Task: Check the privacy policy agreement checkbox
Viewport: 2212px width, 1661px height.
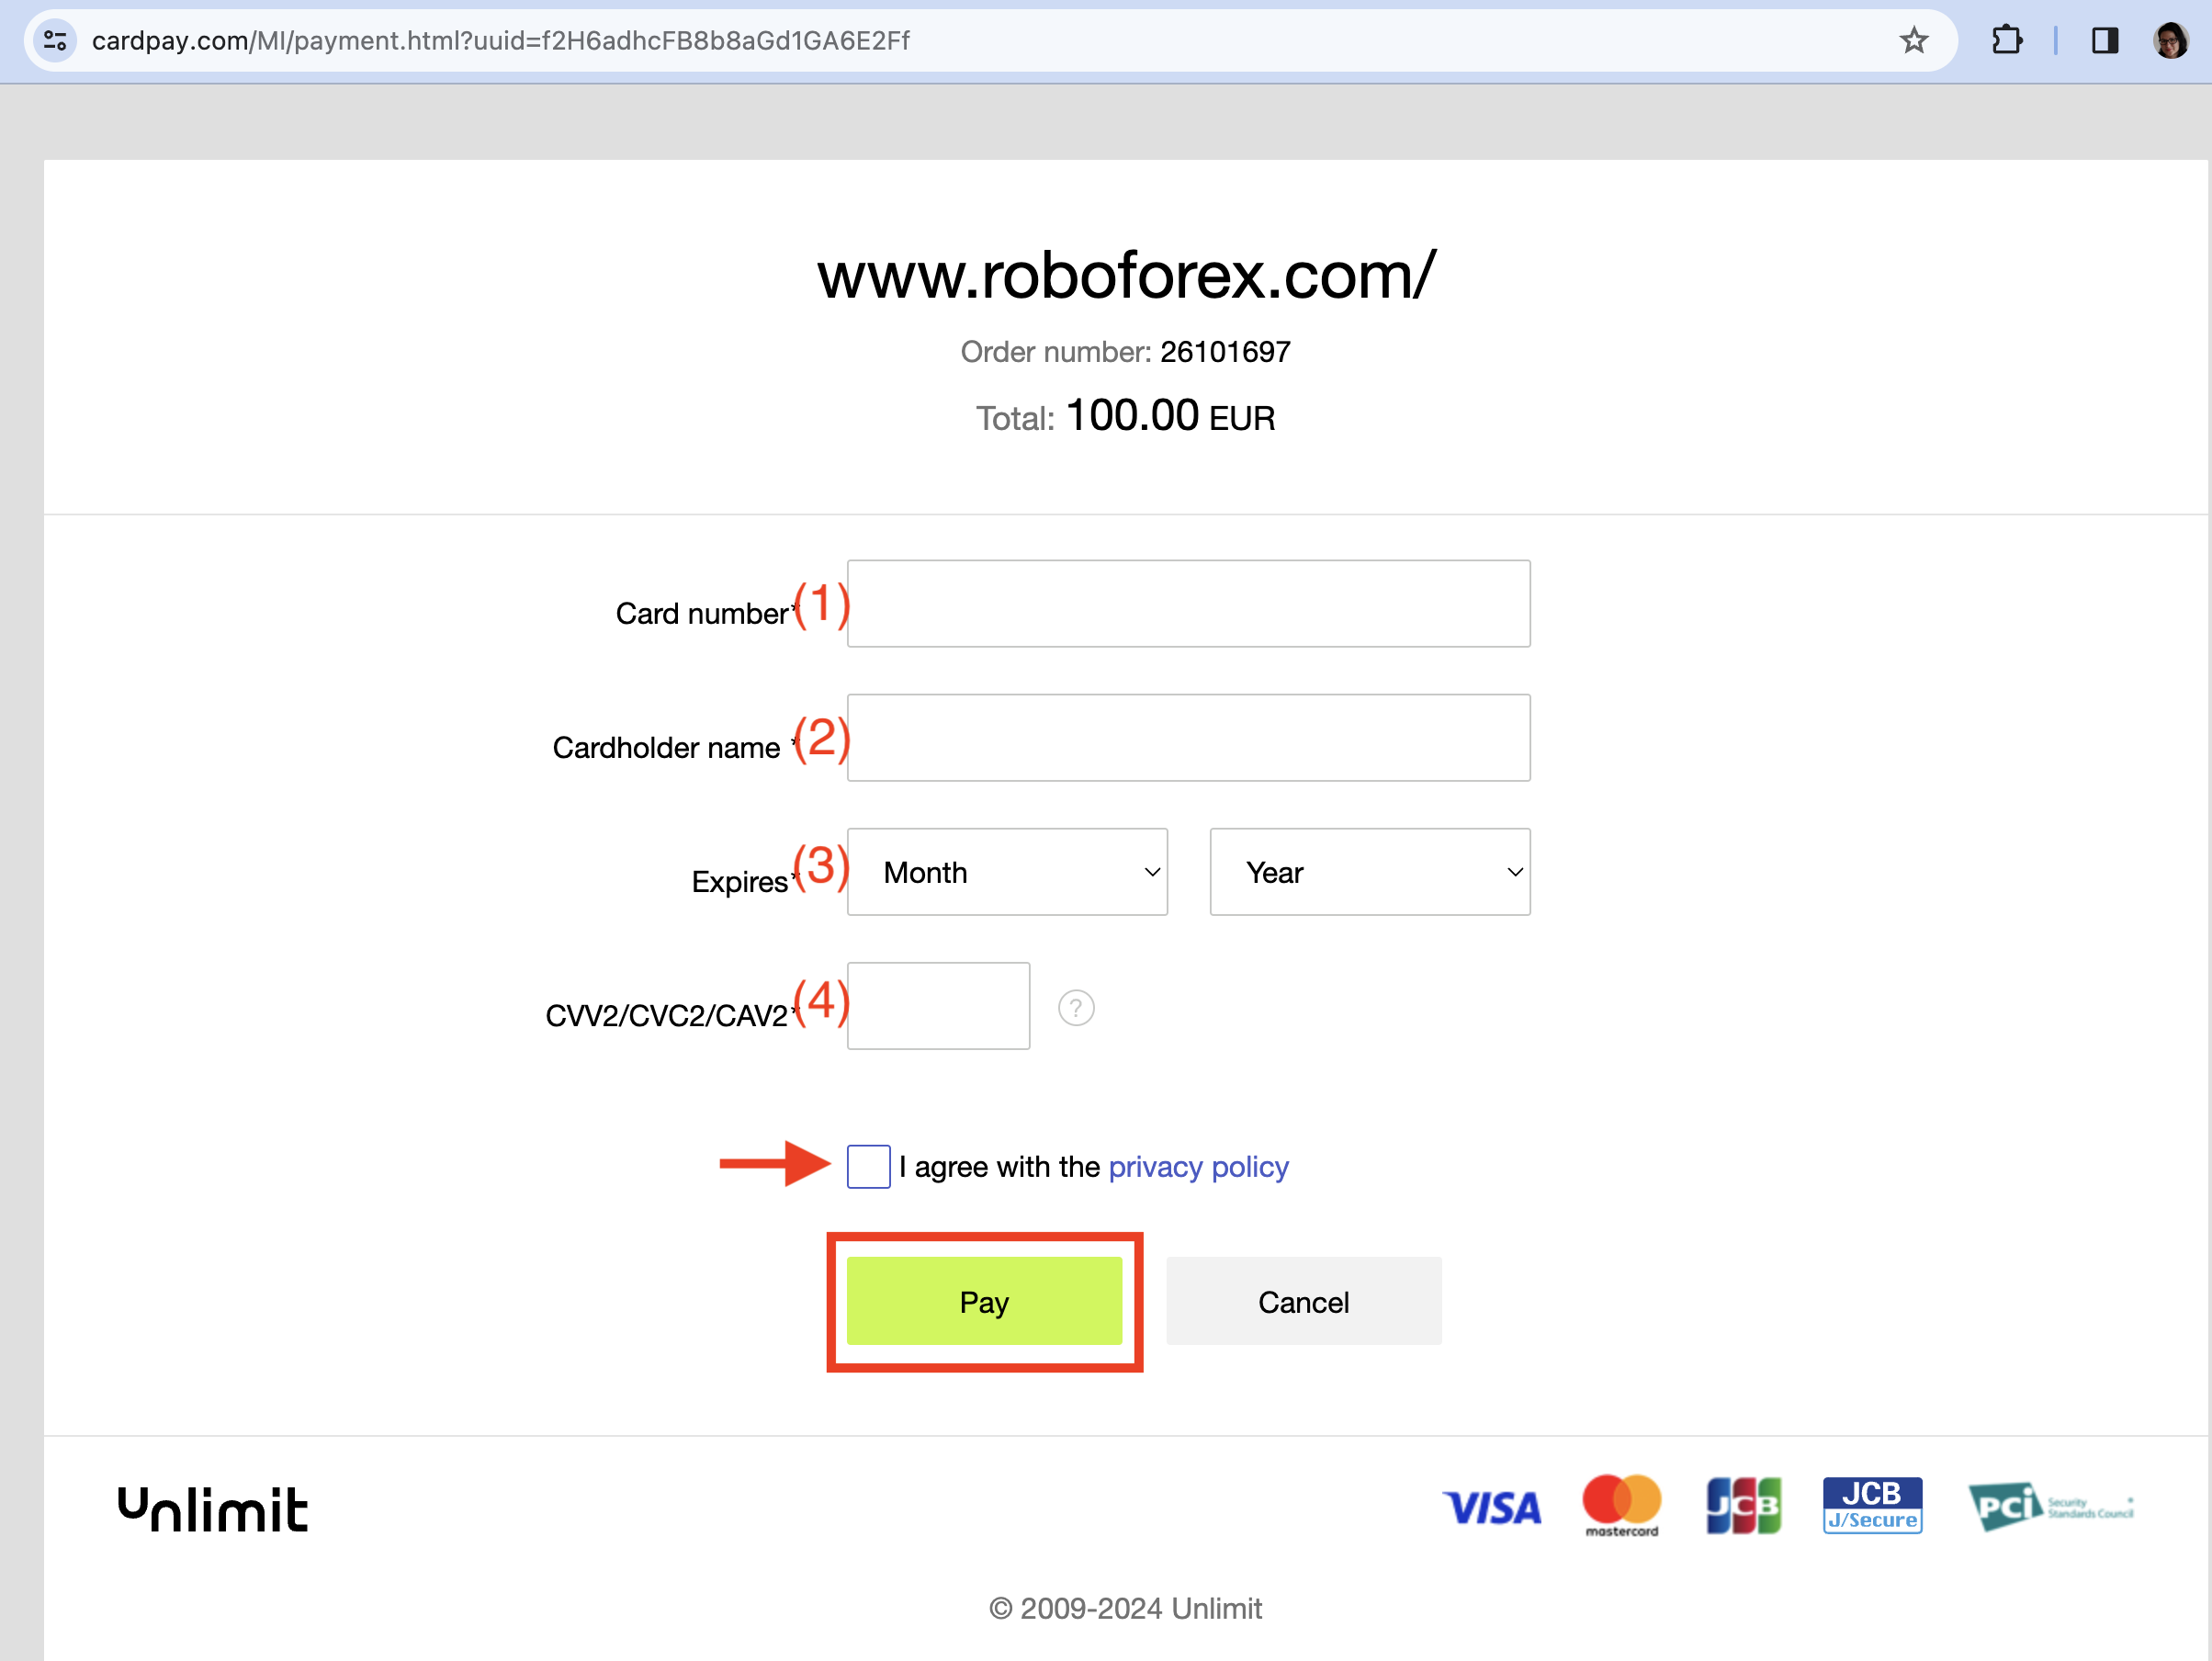Action: (868, 1167)
